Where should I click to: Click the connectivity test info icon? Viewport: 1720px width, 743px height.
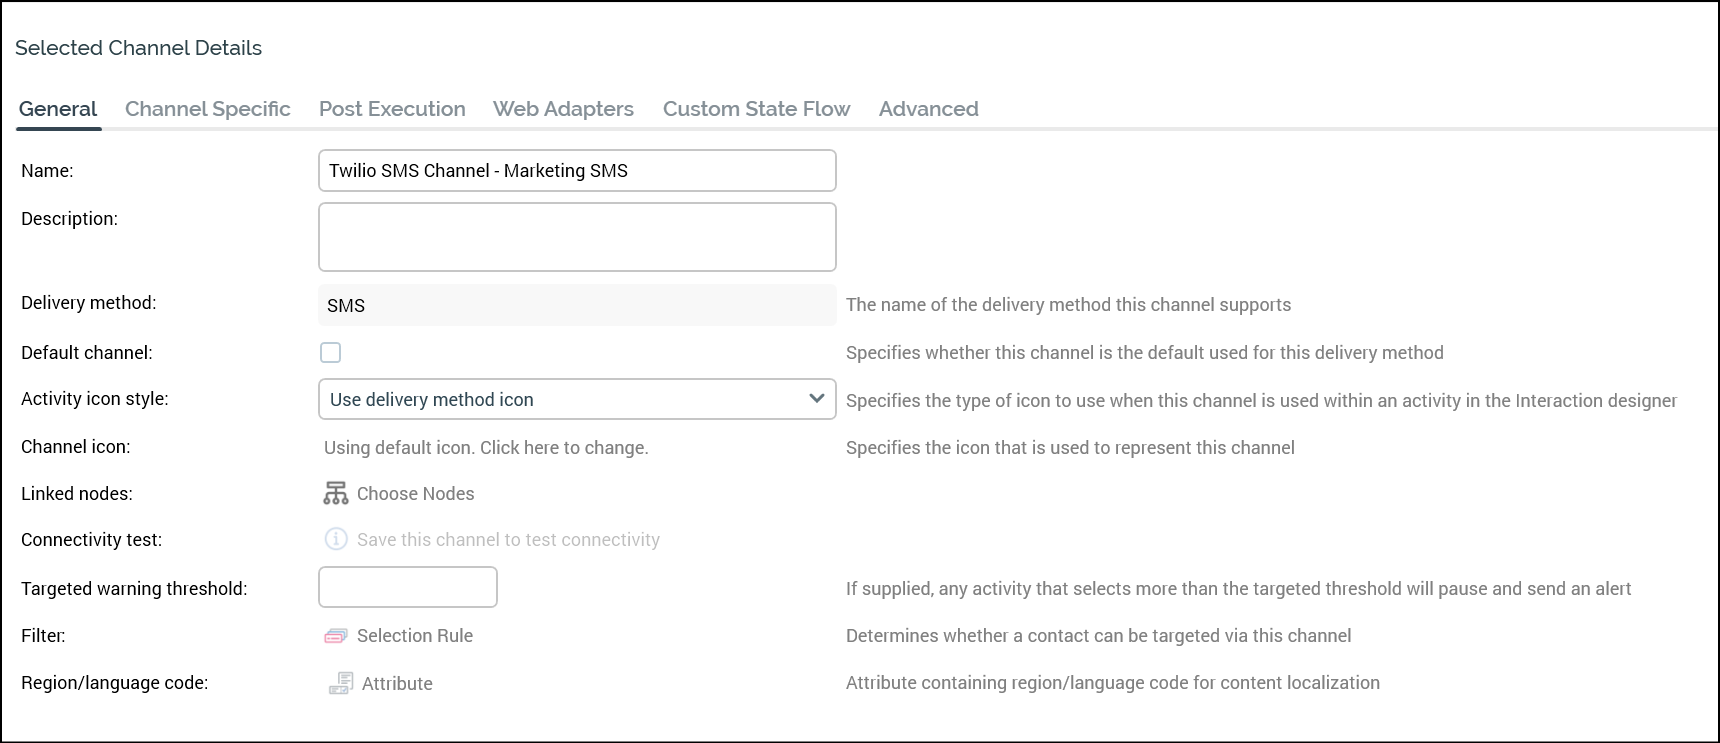tap(335, 540)
